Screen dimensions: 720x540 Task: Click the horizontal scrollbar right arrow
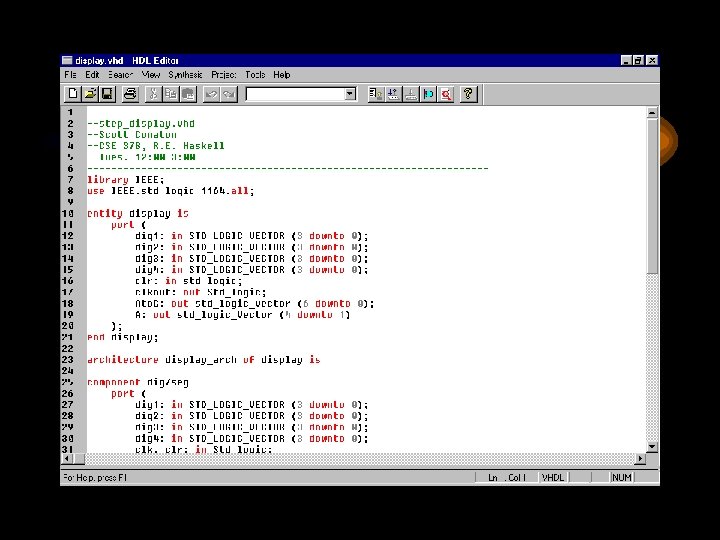coord(640,458)
